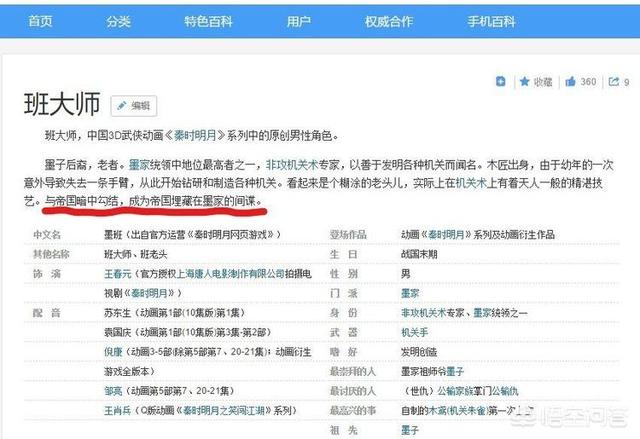Screen dimensions: 640x439
Task: Open the 墨家 link in 门派 row
Action: [410, 293]
